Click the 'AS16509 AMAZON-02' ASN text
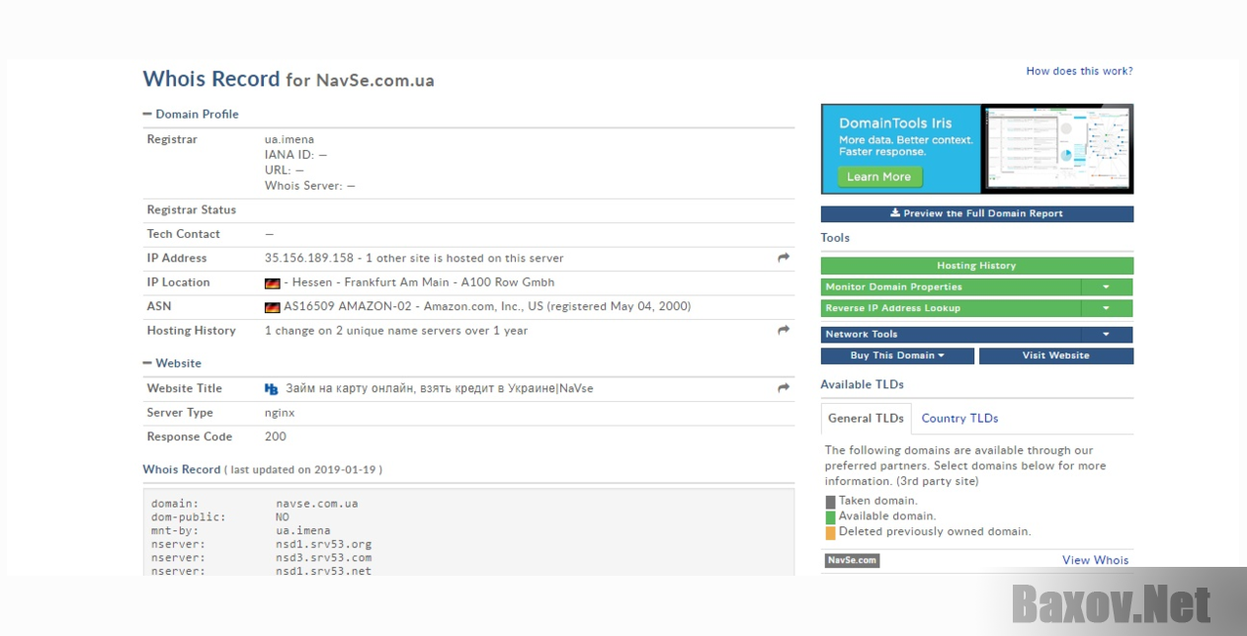Image resolution: width=1247 pixels, height=636 pixels. [x=350, y=307]
